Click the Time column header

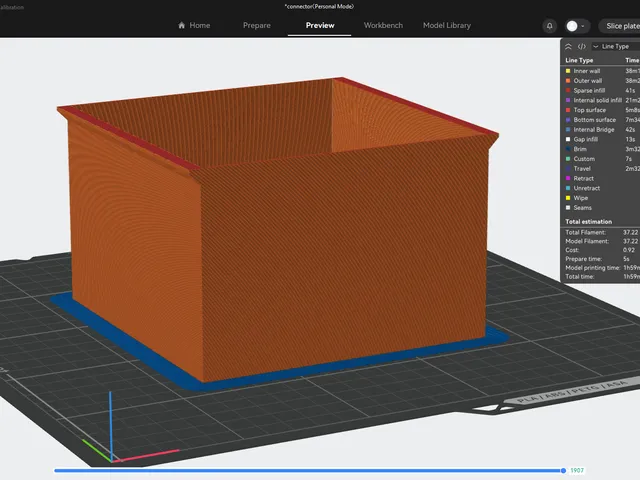coord(632,60)
